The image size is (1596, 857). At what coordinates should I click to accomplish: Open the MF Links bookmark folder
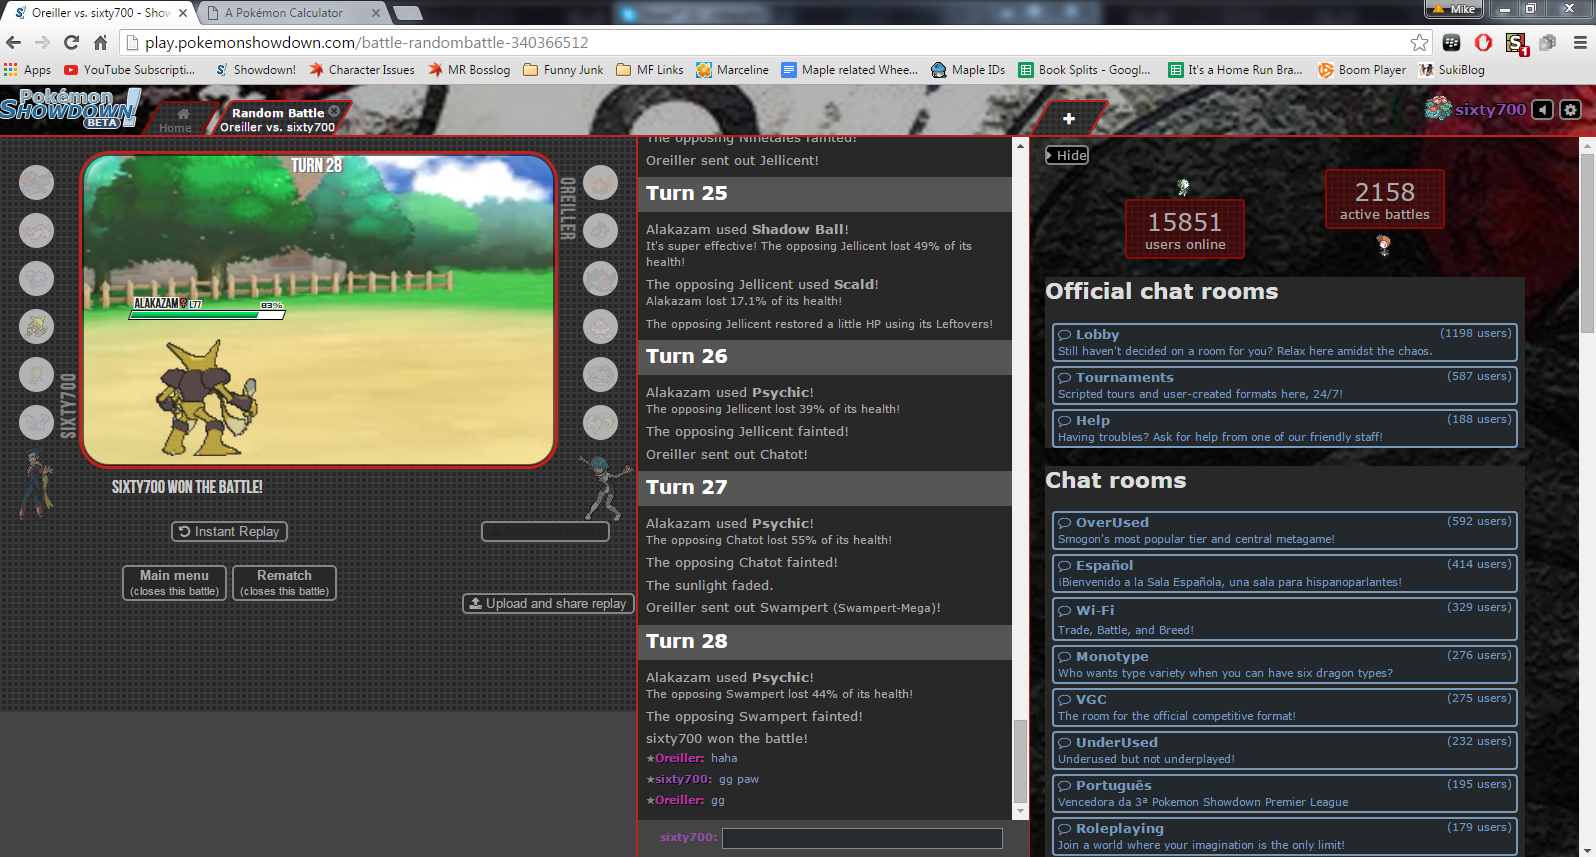650,70
